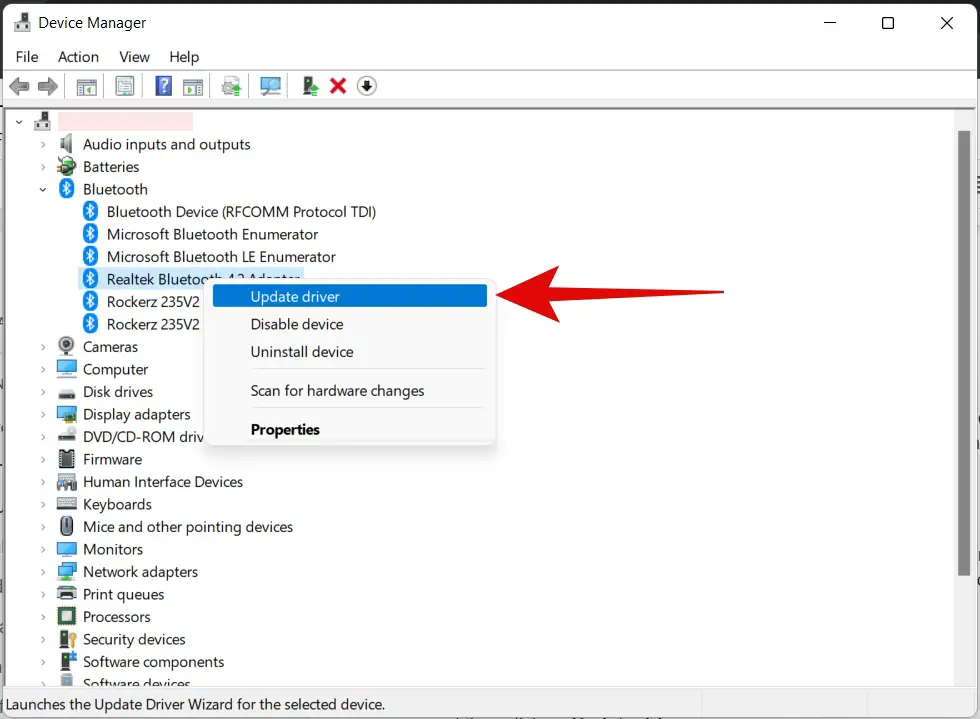Click the Scan for hardware changes monitor icon

(x=270, y=86)
